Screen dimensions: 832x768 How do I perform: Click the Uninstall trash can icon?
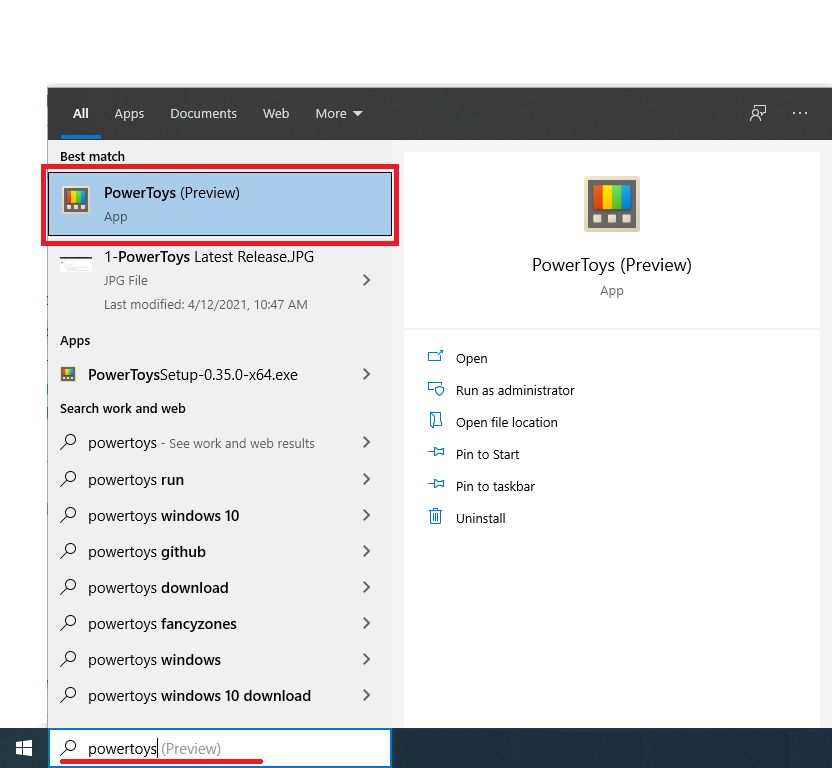pyautogui.click(x=435, y=516)
